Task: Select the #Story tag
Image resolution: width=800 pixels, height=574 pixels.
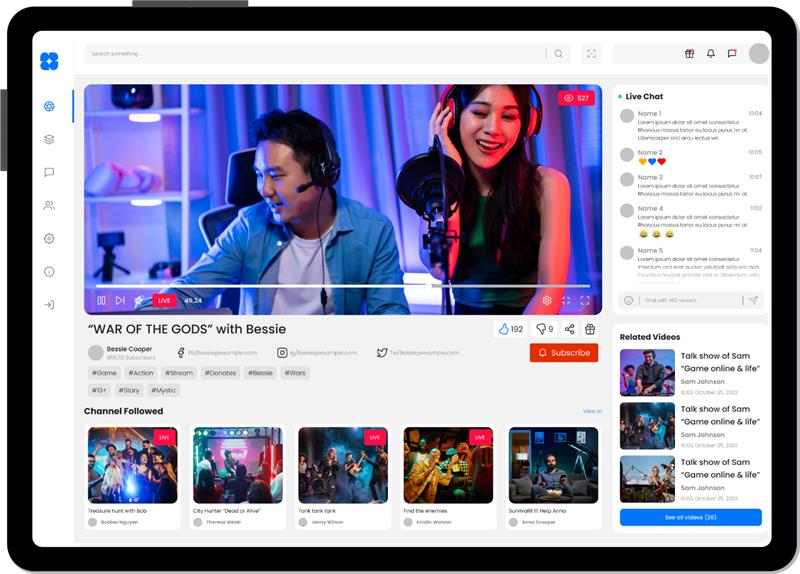Action: (129, 390)
